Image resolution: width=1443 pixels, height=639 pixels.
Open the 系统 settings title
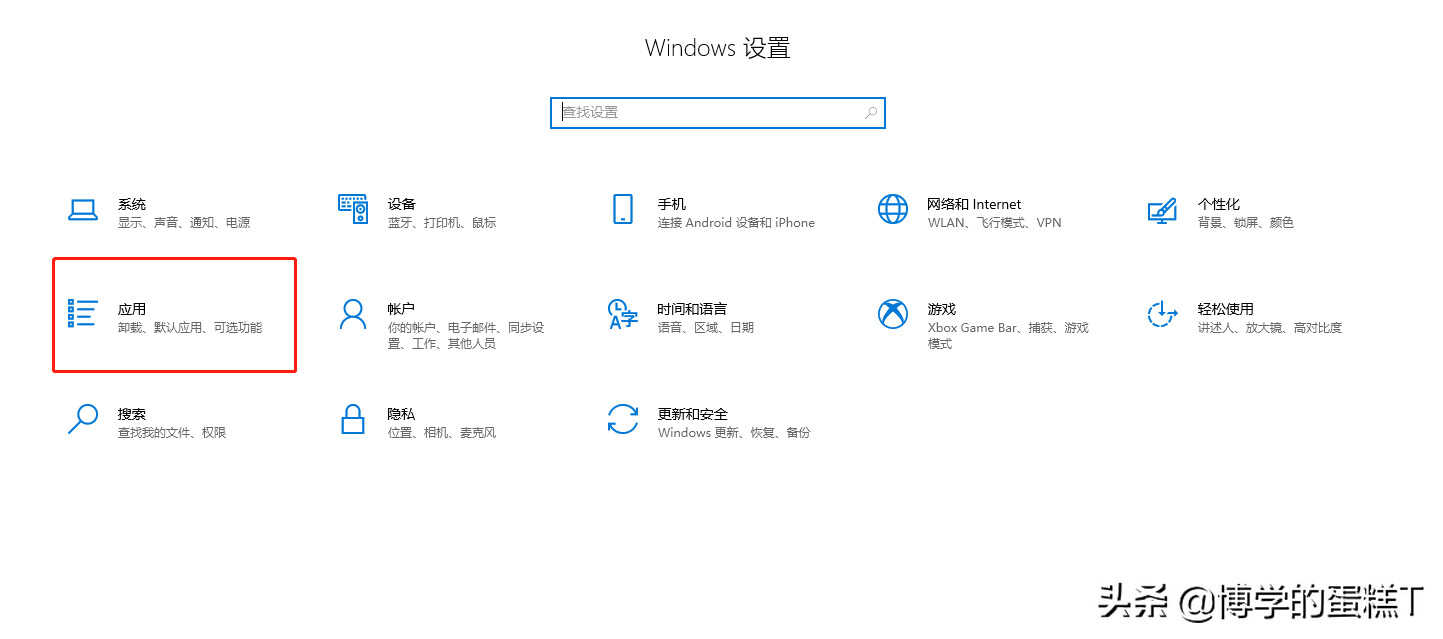[132, 204]
